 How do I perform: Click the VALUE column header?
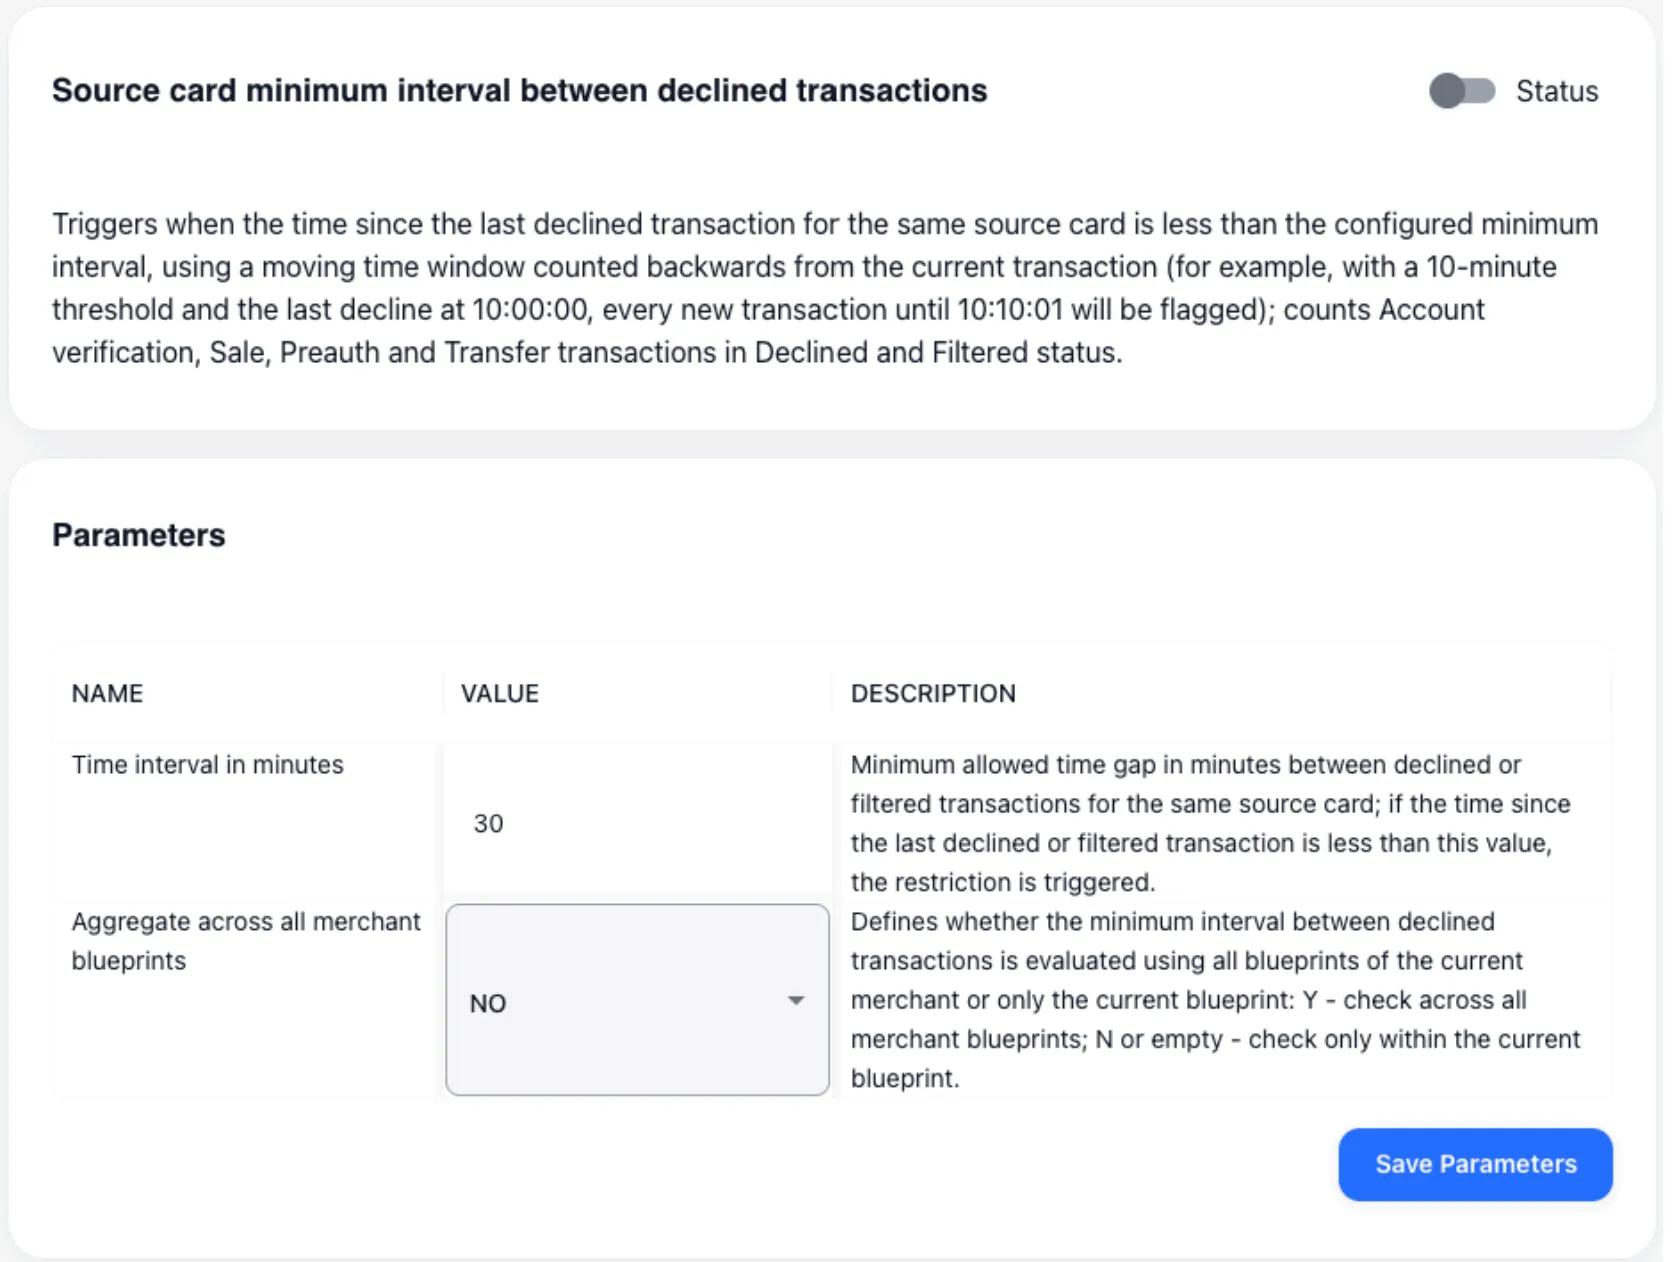click(x=499, y=693)
